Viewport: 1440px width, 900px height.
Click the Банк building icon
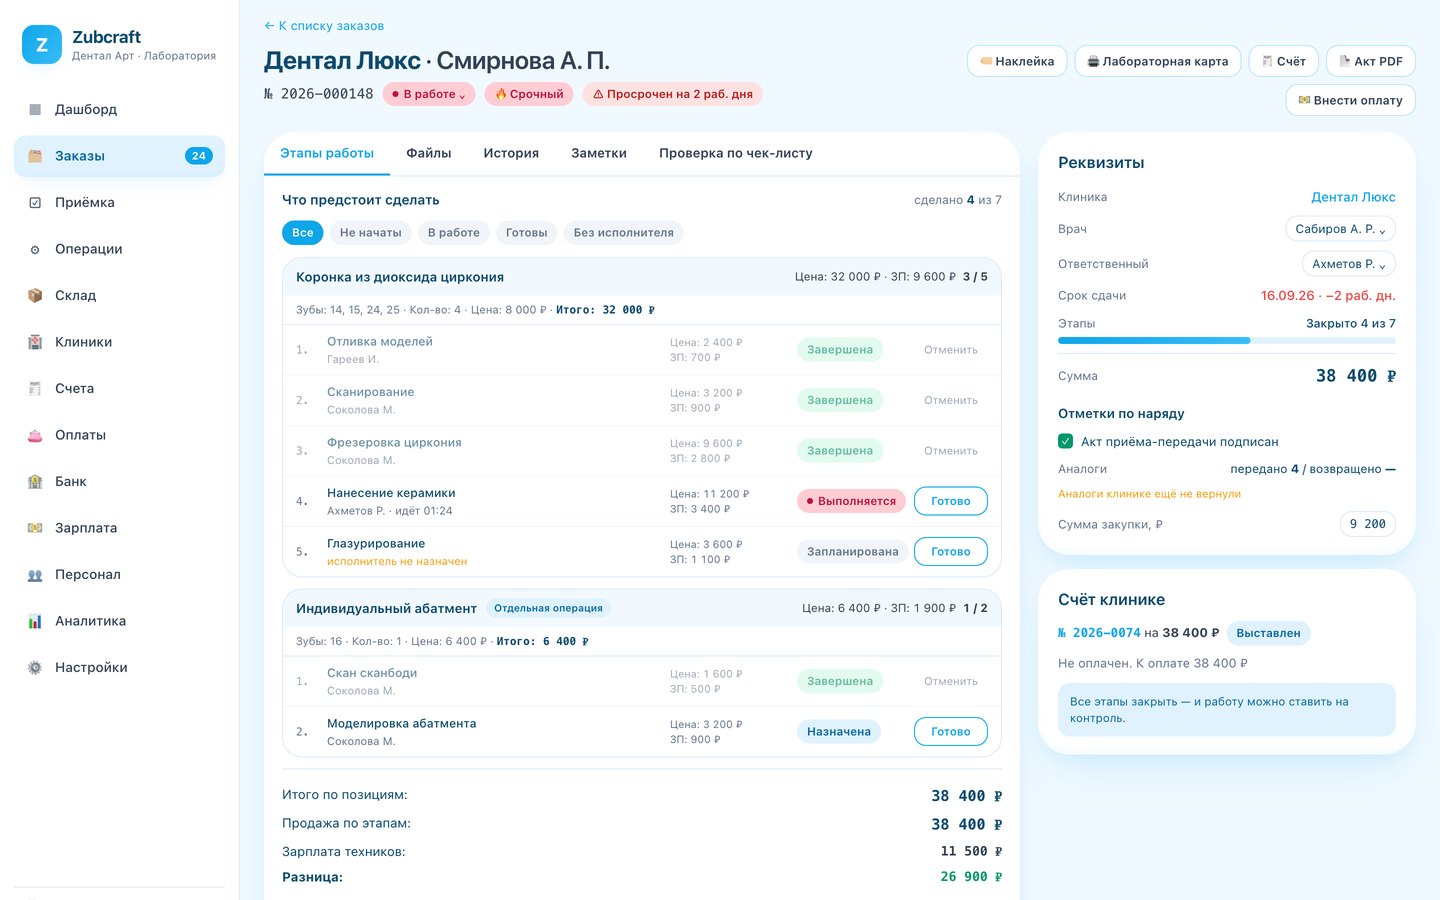(35, 481)
